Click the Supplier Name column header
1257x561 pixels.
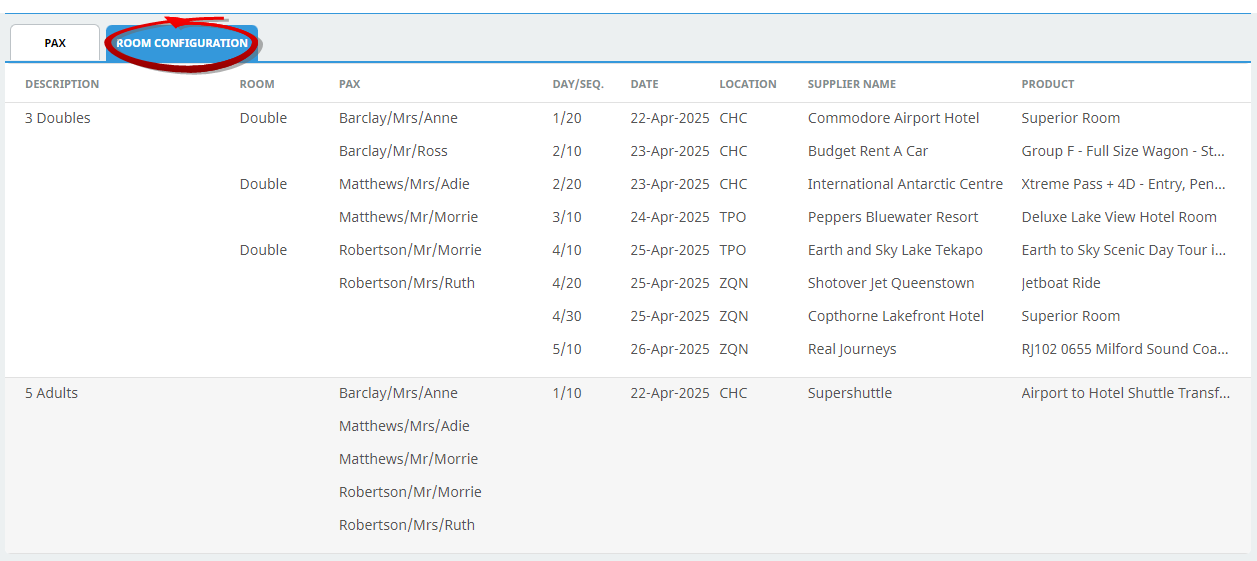[x=851, y=84]
